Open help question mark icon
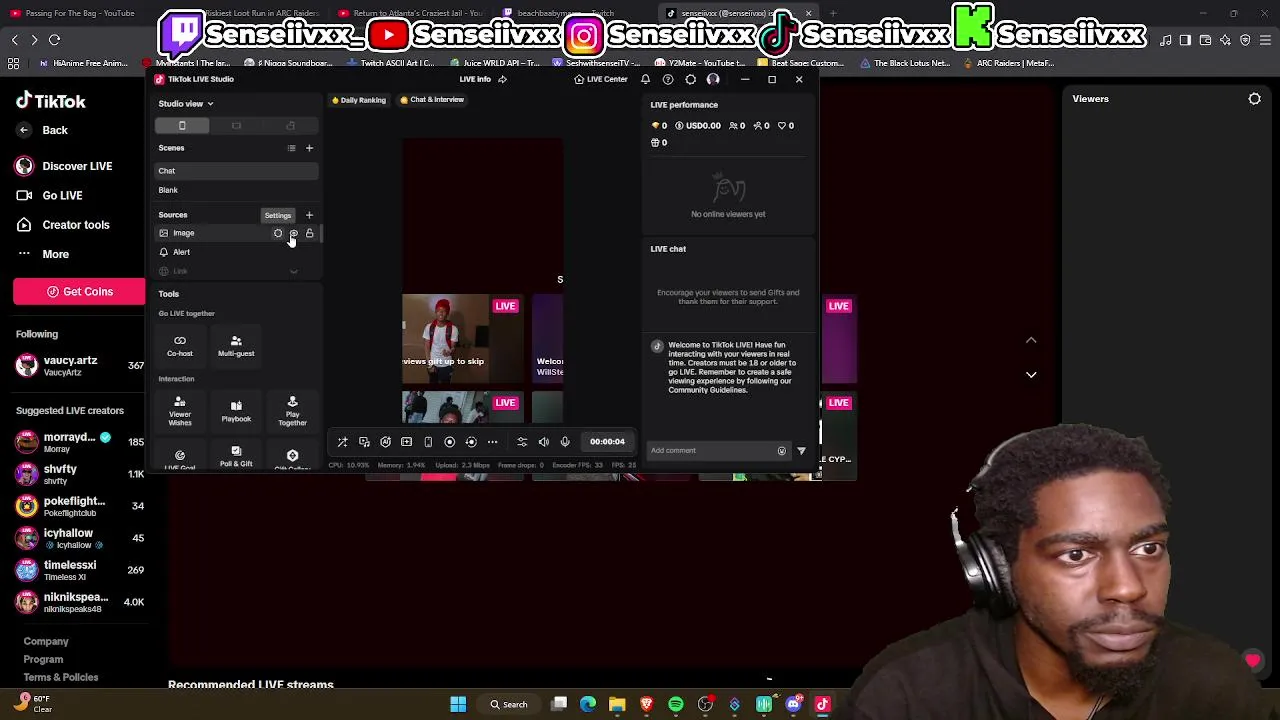 [668, 79]
